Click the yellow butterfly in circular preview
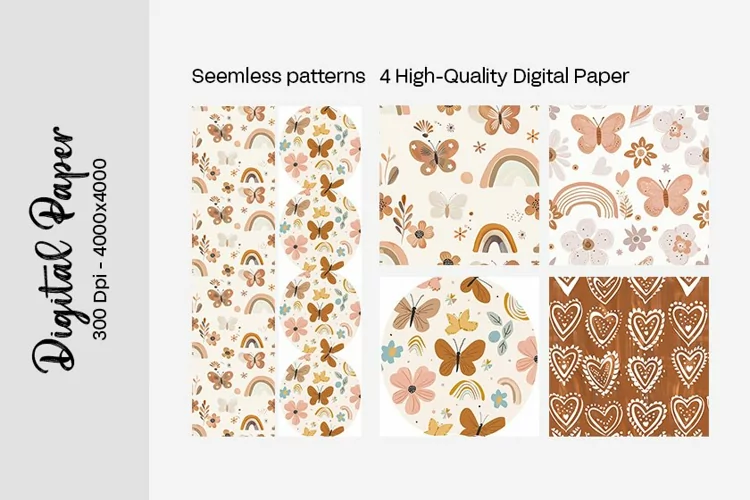Viewport: 750px width, 500px height. coord(461,322)
